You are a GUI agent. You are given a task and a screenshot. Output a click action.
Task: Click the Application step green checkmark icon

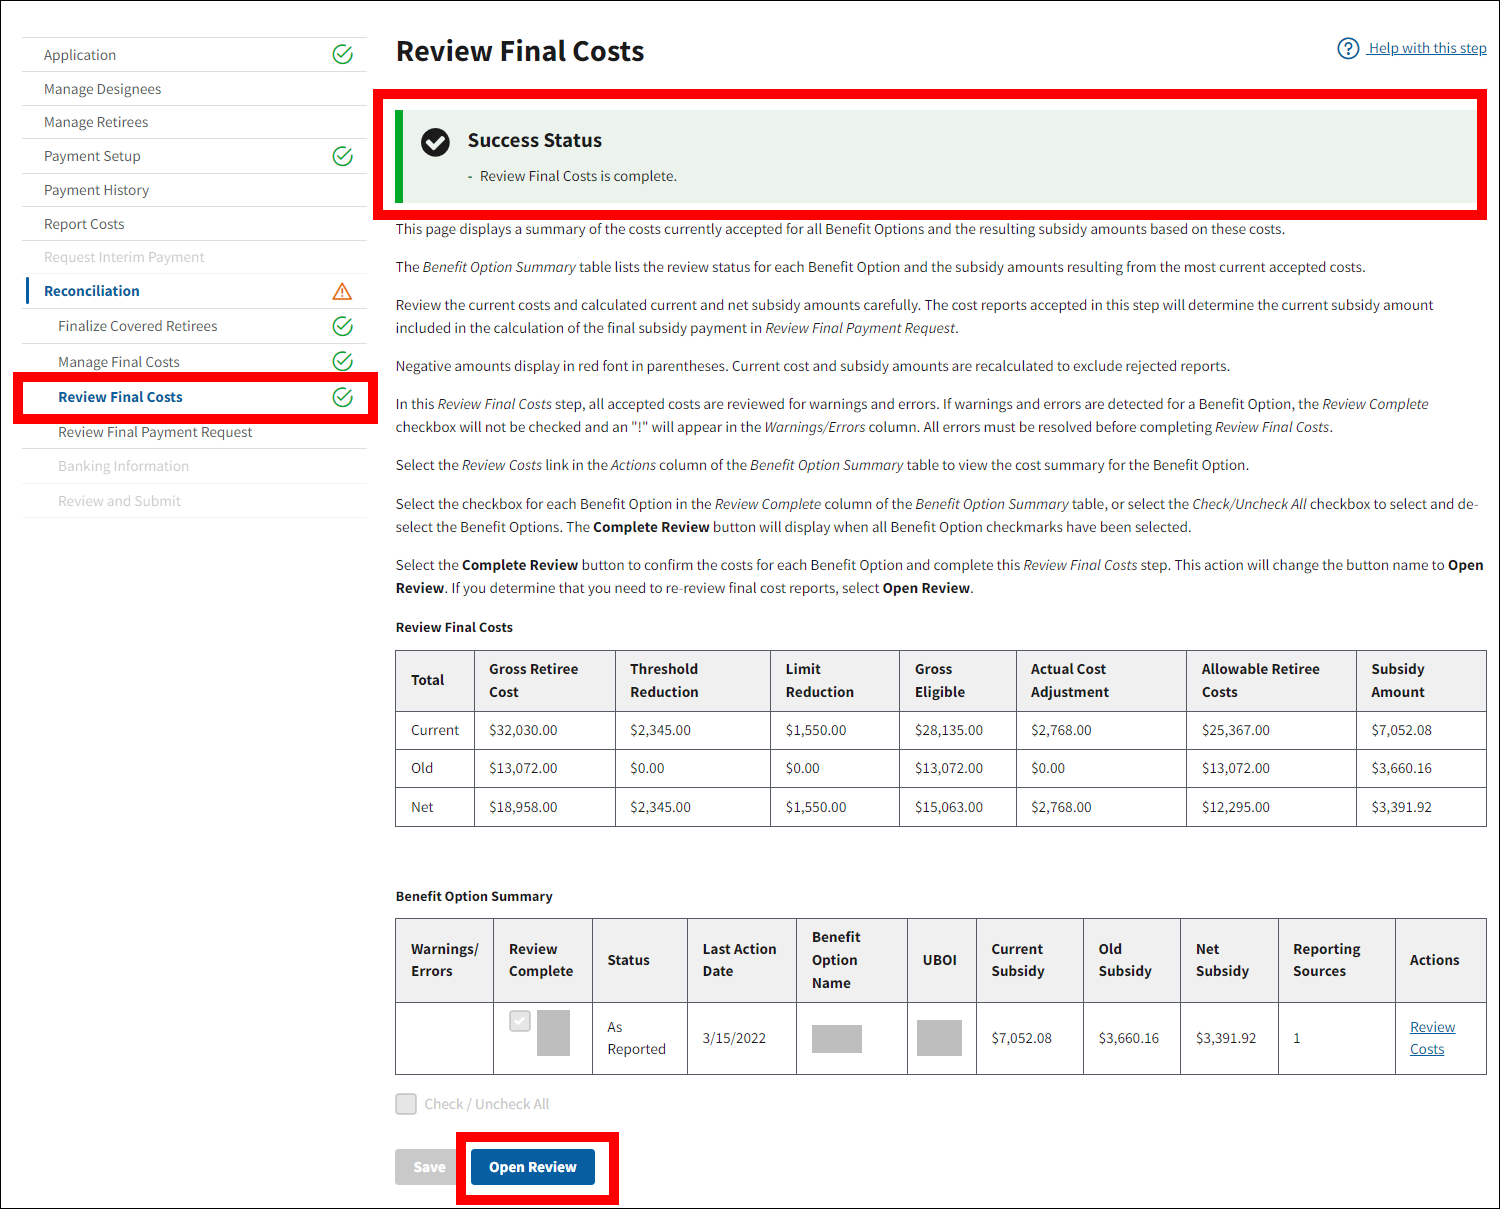pyautogui.click(x=342, y=55)
